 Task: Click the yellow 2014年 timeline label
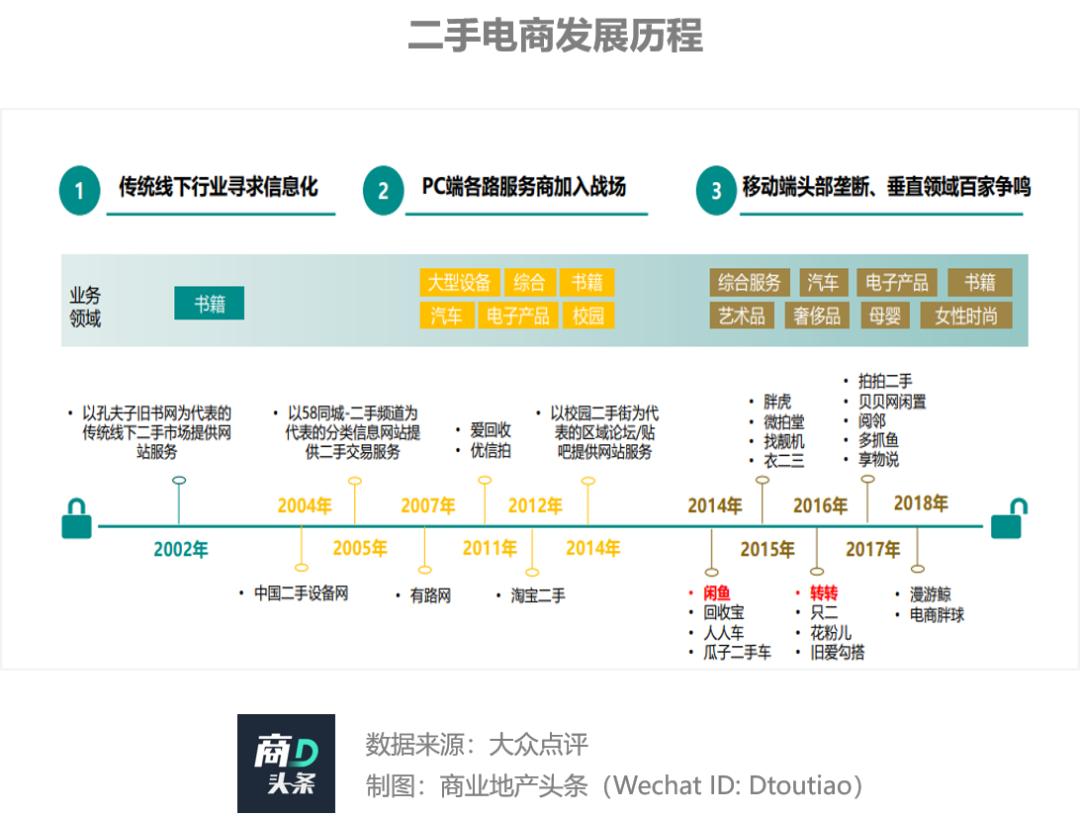(593, 548)
